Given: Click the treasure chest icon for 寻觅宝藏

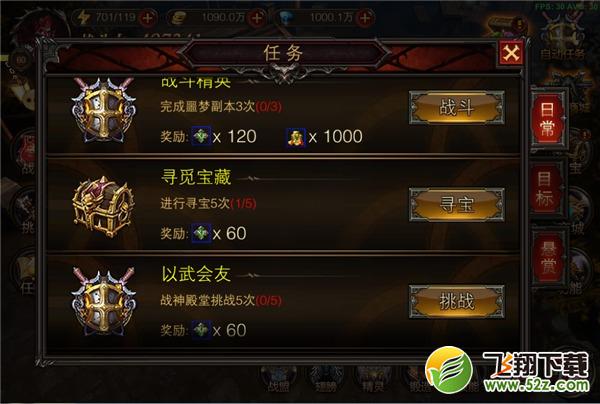Looking at the screenshot, I should pos(104,207).
